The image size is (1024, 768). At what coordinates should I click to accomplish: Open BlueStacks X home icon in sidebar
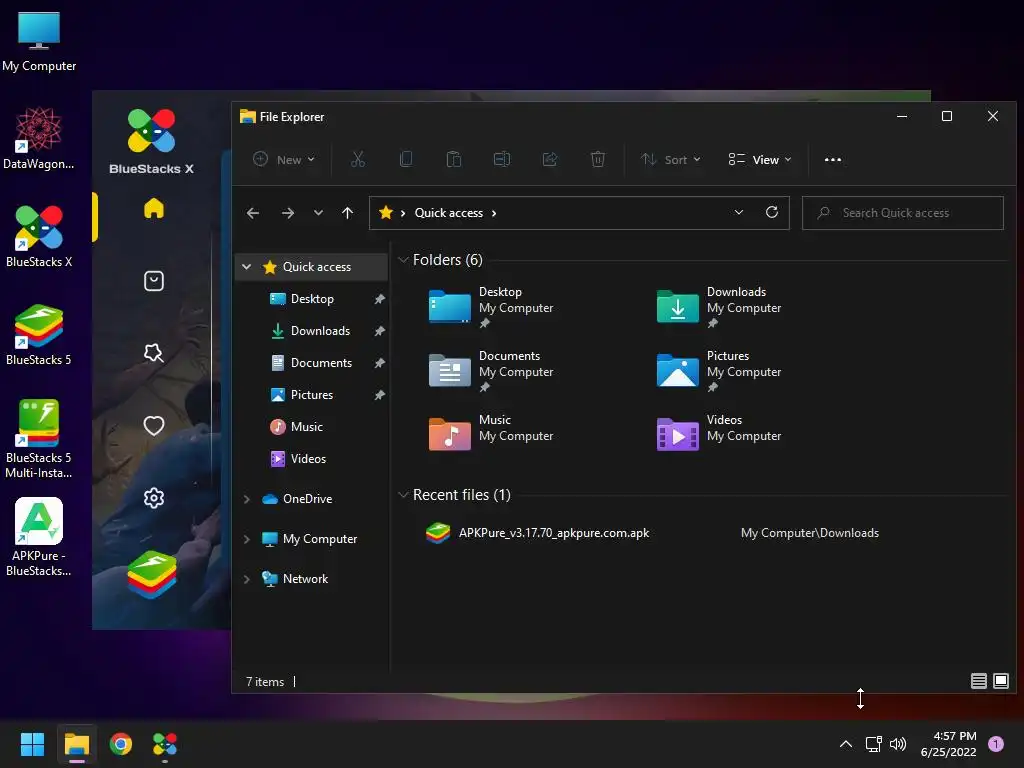153,208
